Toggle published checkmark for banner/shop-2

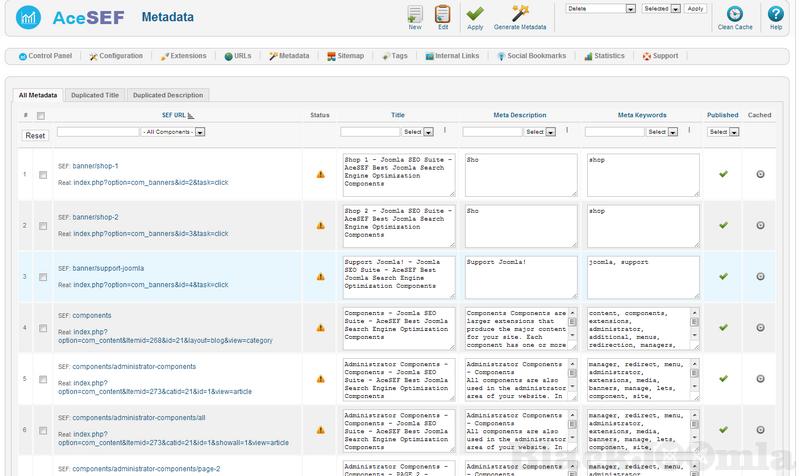[x=722, y=225]
